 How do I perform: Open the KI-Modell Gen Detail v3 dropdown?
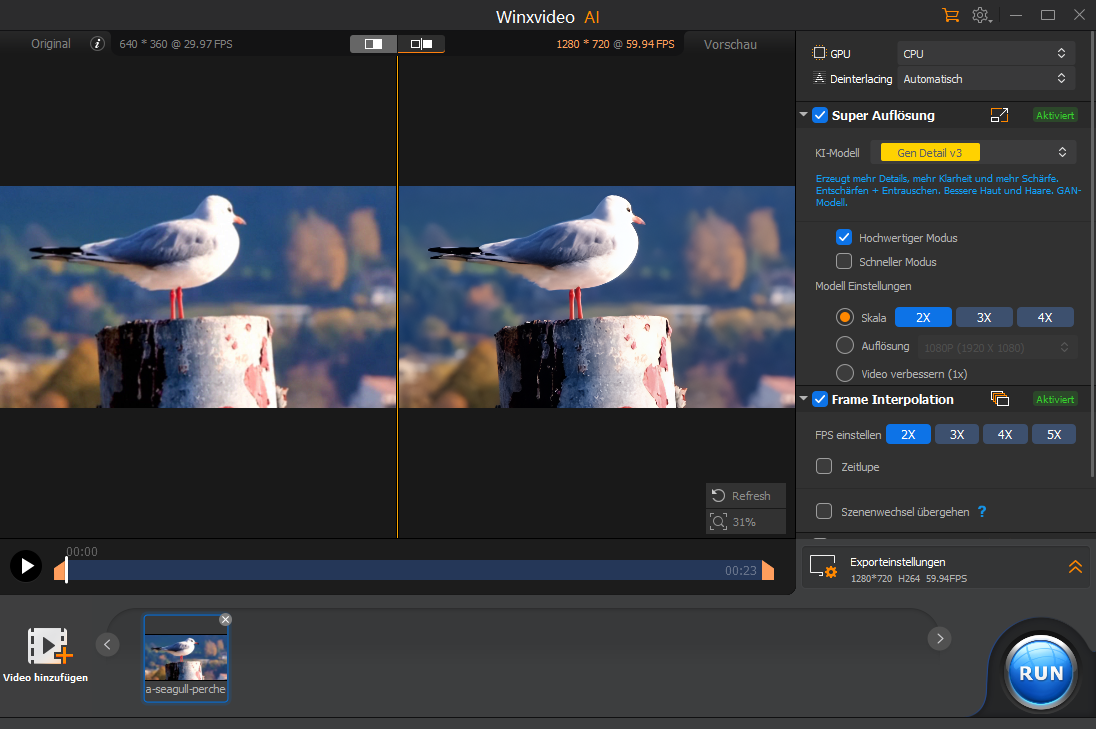(973, 153)
